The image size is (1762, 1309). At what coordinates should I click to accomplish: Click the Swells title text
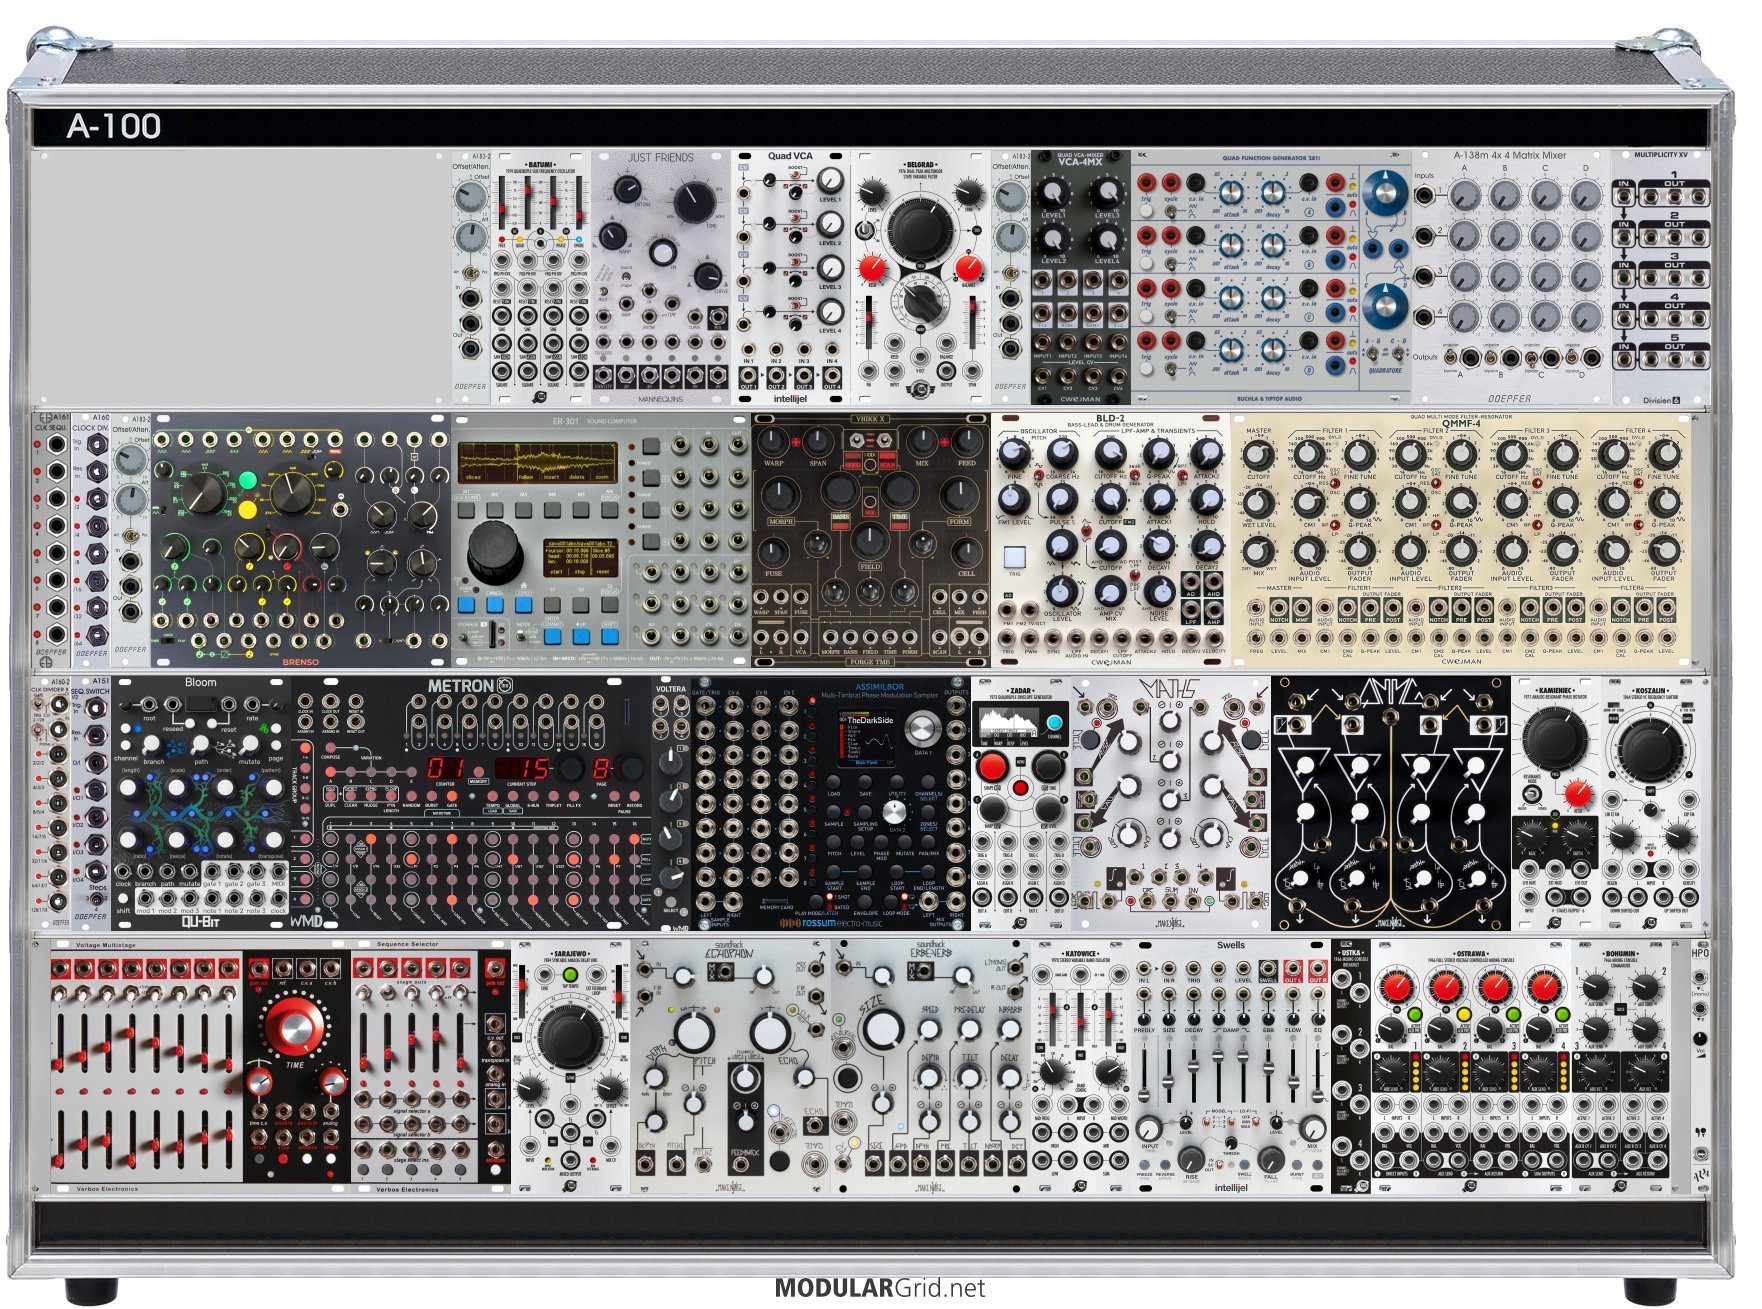[x=1231, y=945]
